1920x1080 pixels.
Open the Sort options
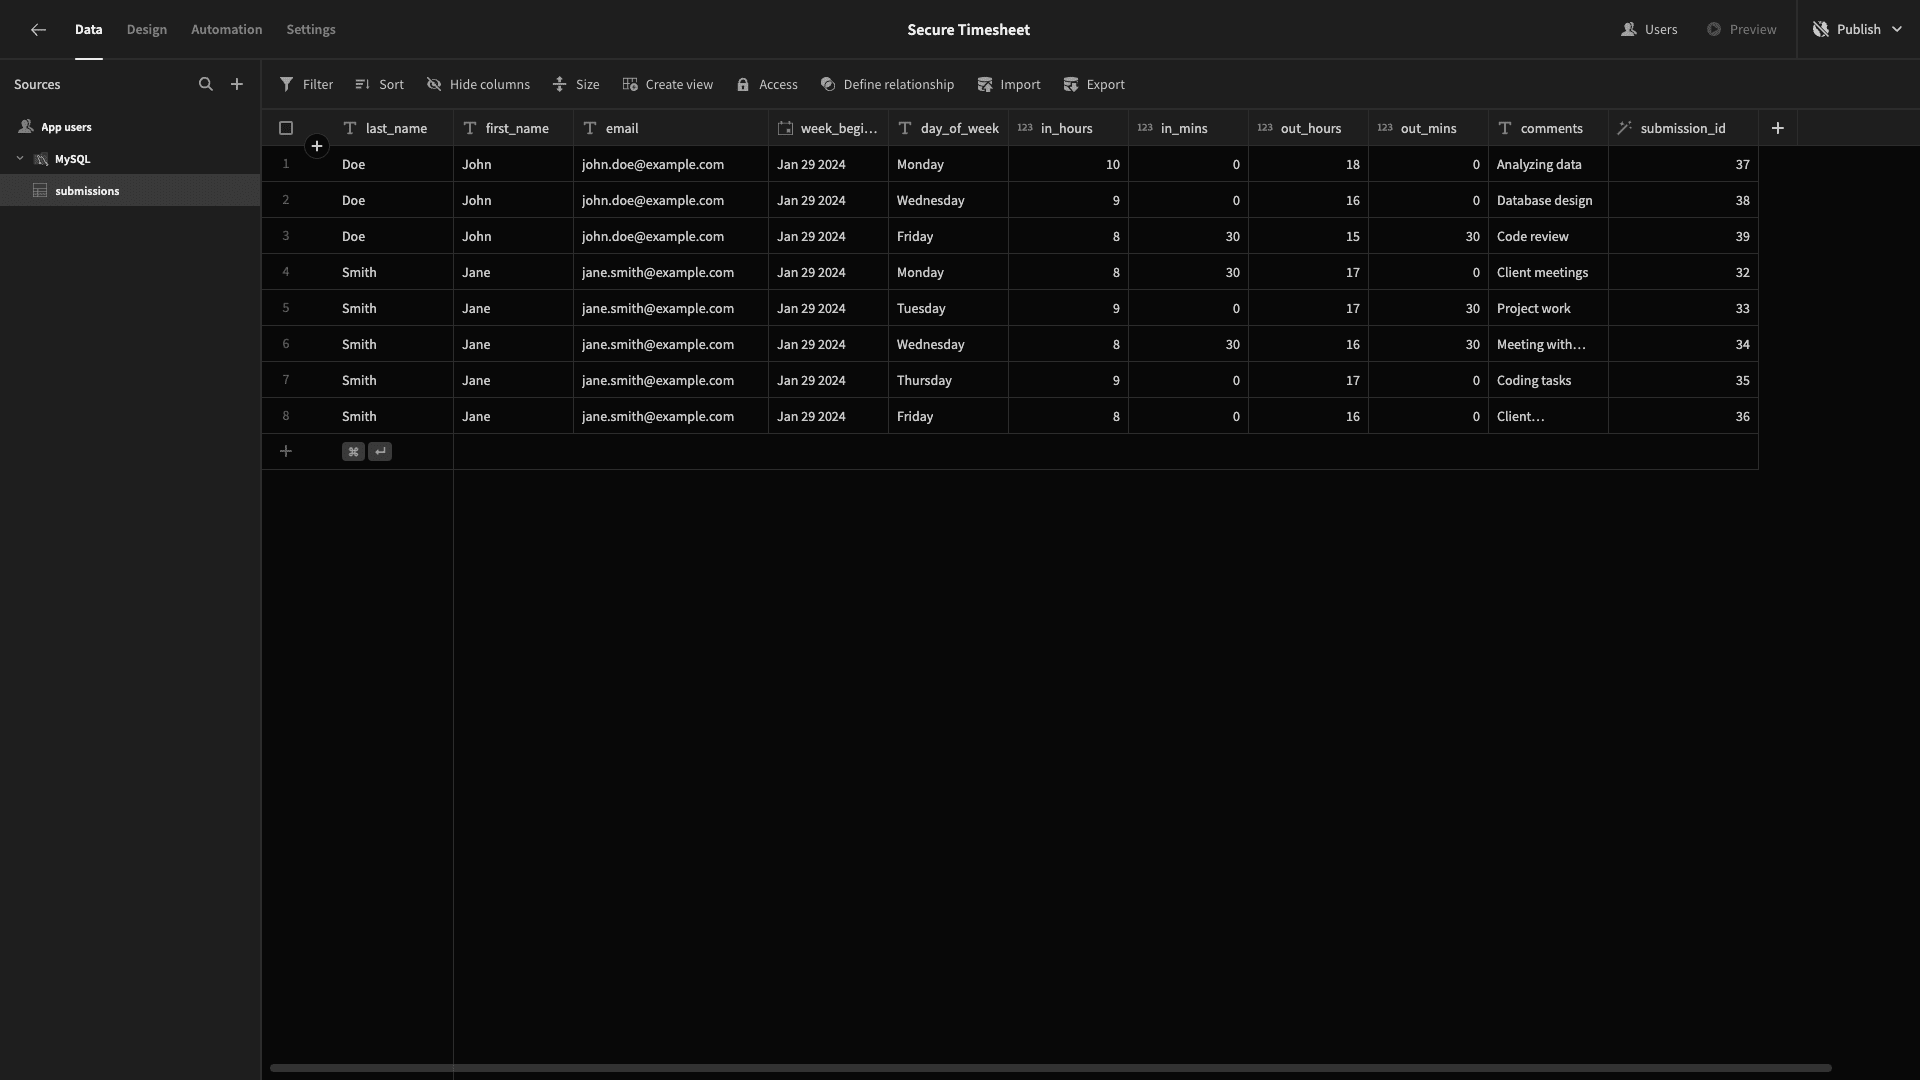(x=379, y=85)
